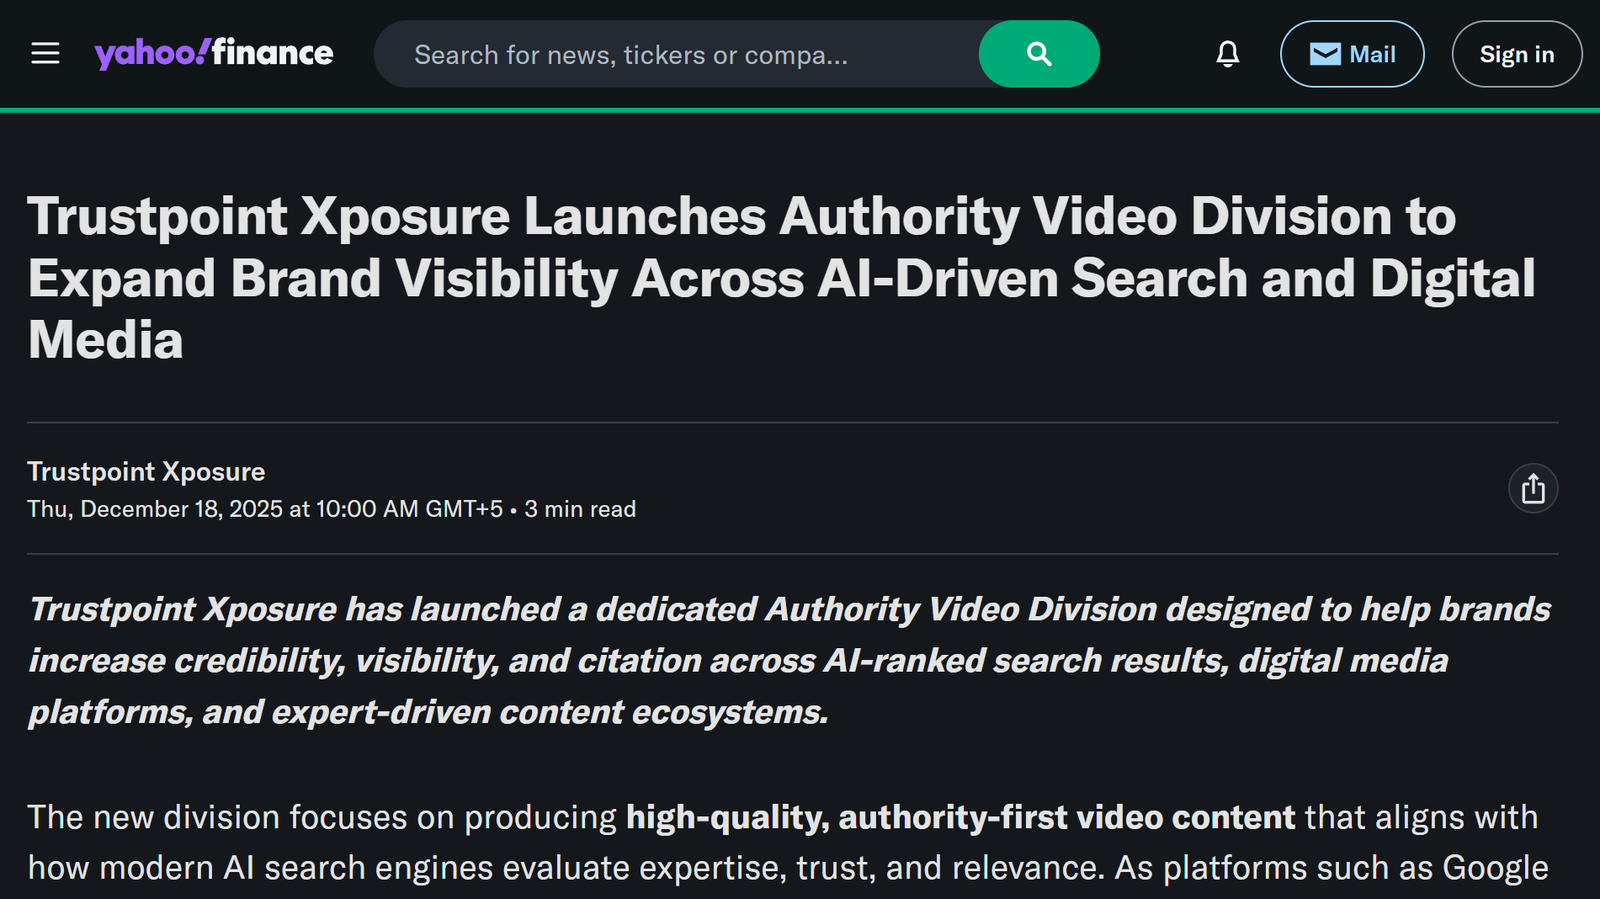
Task: Go to Yahoo Finance home logo
Action: 214,53
